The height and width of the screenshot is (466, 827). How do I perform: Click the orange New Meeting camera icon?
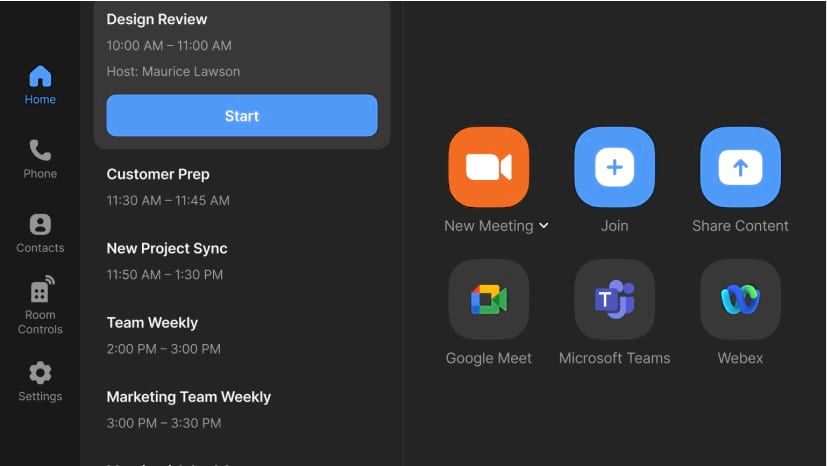pos(488,167)
